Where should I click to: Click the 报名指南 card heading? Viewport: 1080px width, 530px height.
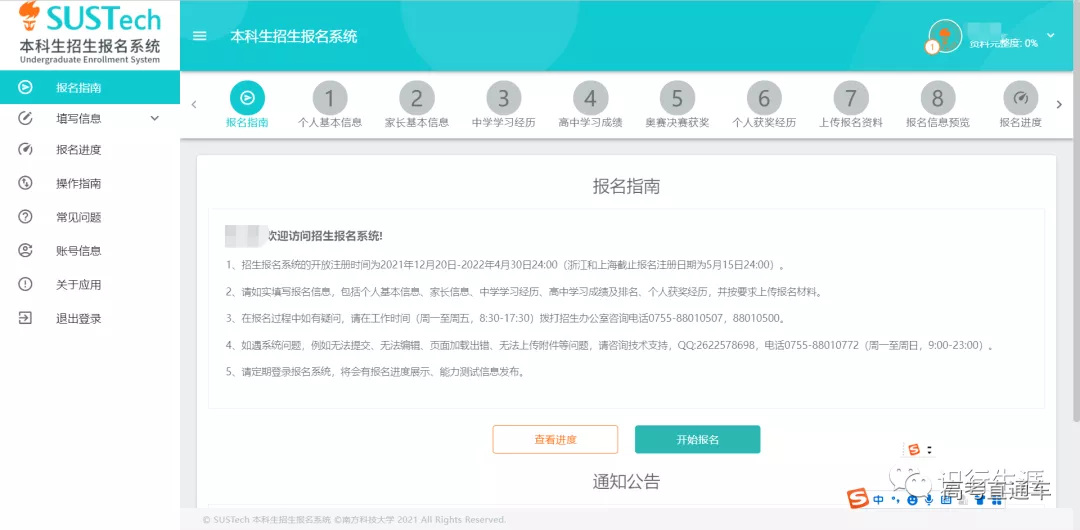626,186
